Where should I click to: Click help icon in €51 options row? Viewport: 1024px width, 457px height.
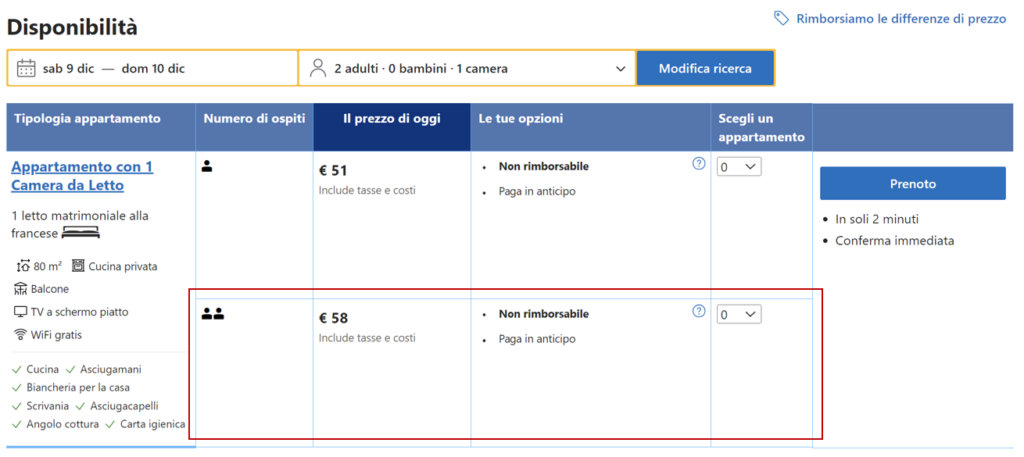[x=699, y=164]
